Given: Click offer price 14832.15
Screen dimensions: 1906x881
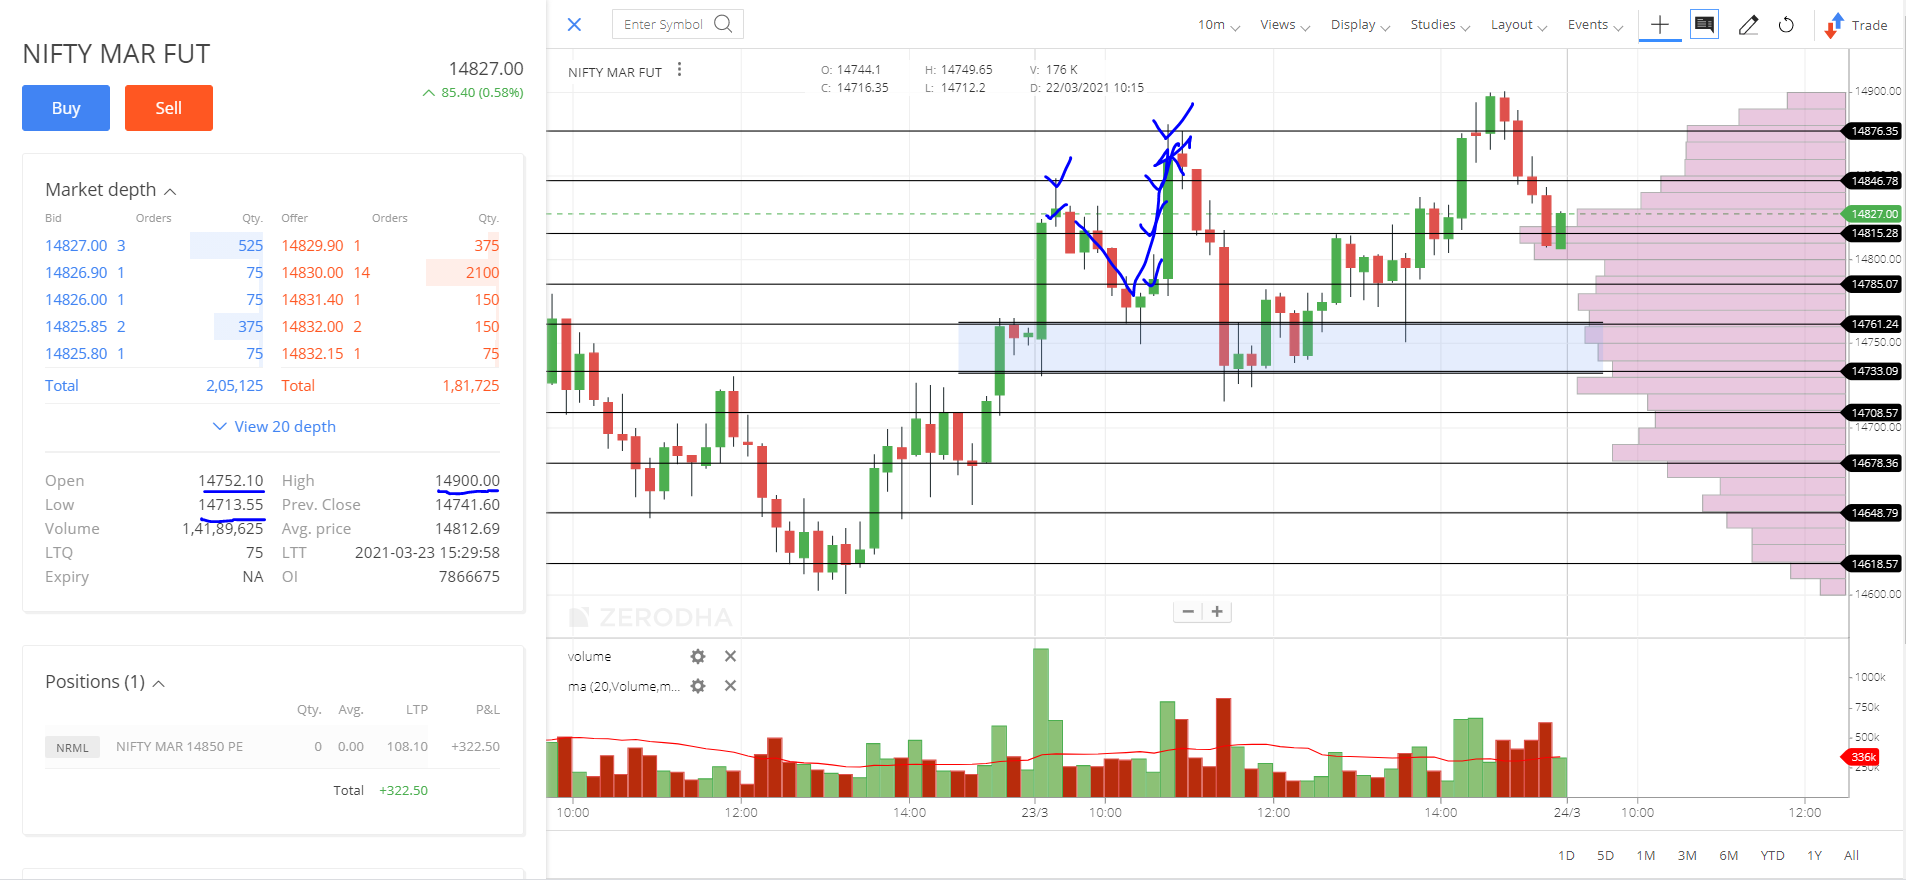Looking at the screenshot, I should (312, 354).
